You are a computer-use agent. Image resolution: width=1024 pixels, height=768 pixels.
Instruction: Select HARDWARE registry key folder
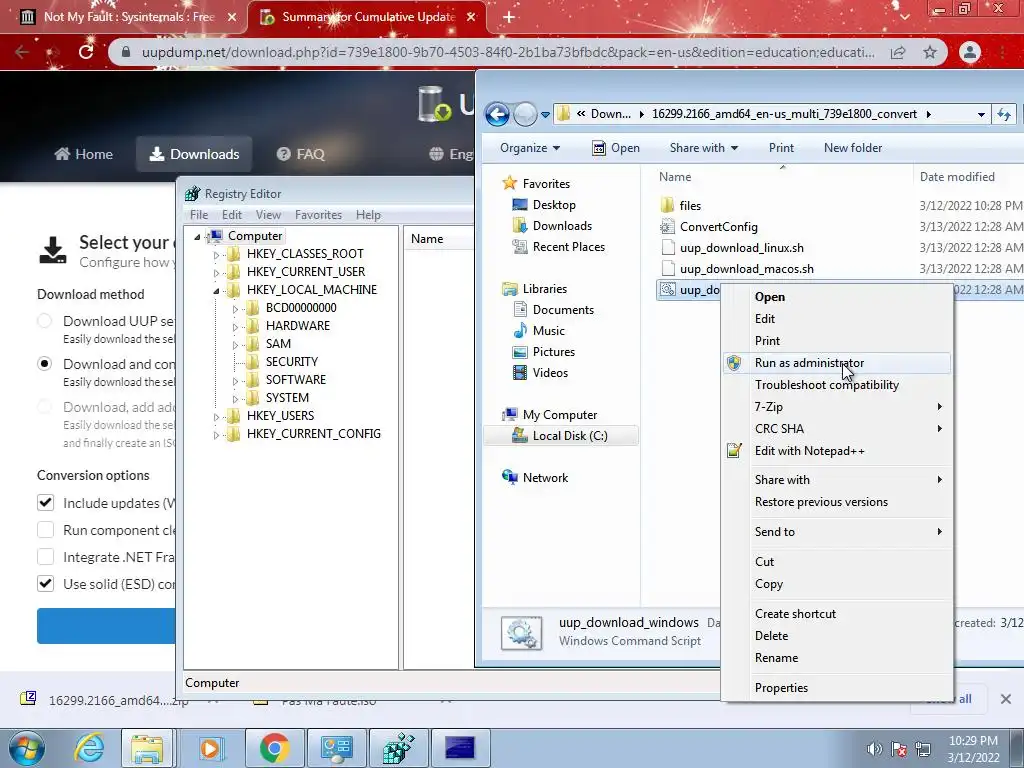click(297, 326)
